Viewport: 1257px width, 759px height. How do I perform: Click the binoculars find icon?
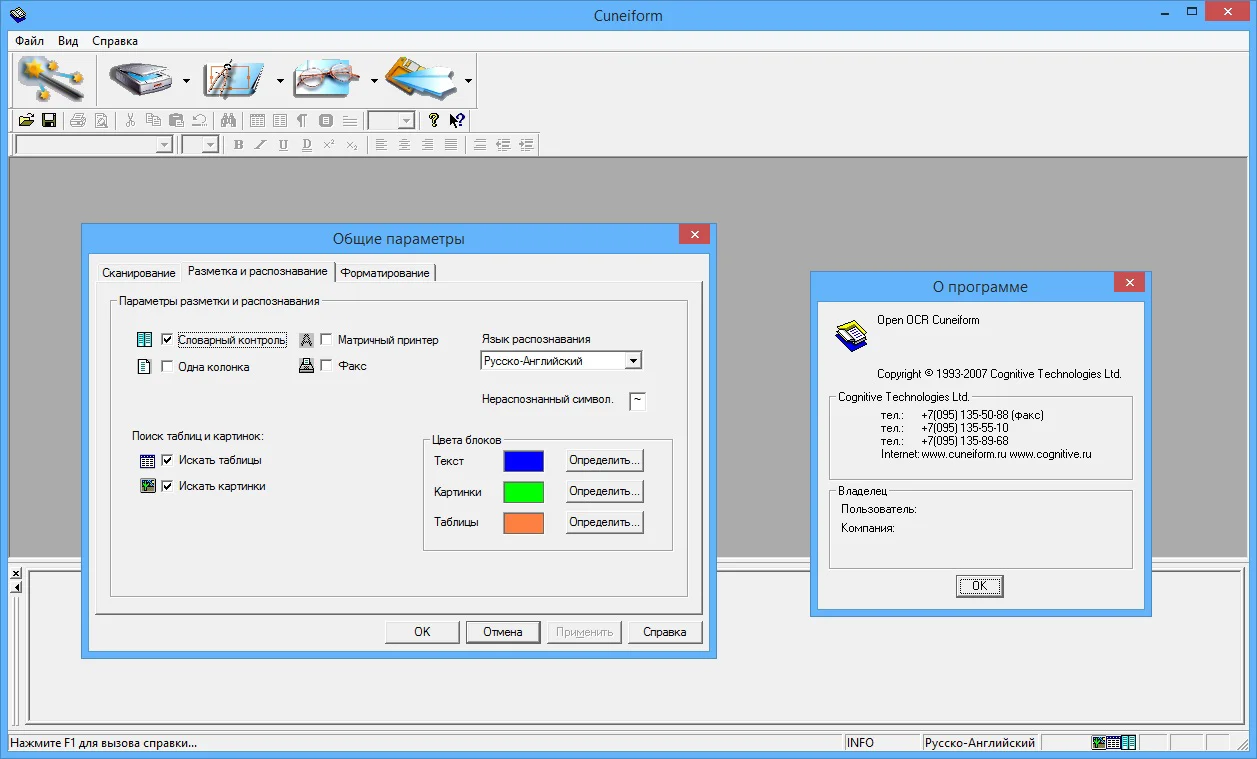click(228, 120)
